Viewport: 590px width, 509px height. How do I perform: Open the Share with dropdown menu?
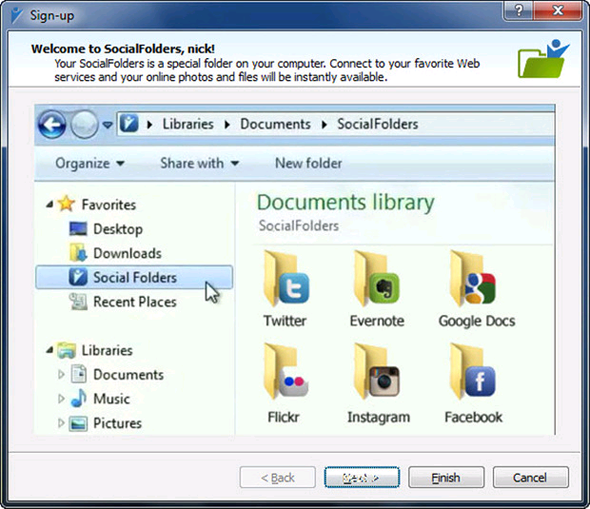click(200, 163)
